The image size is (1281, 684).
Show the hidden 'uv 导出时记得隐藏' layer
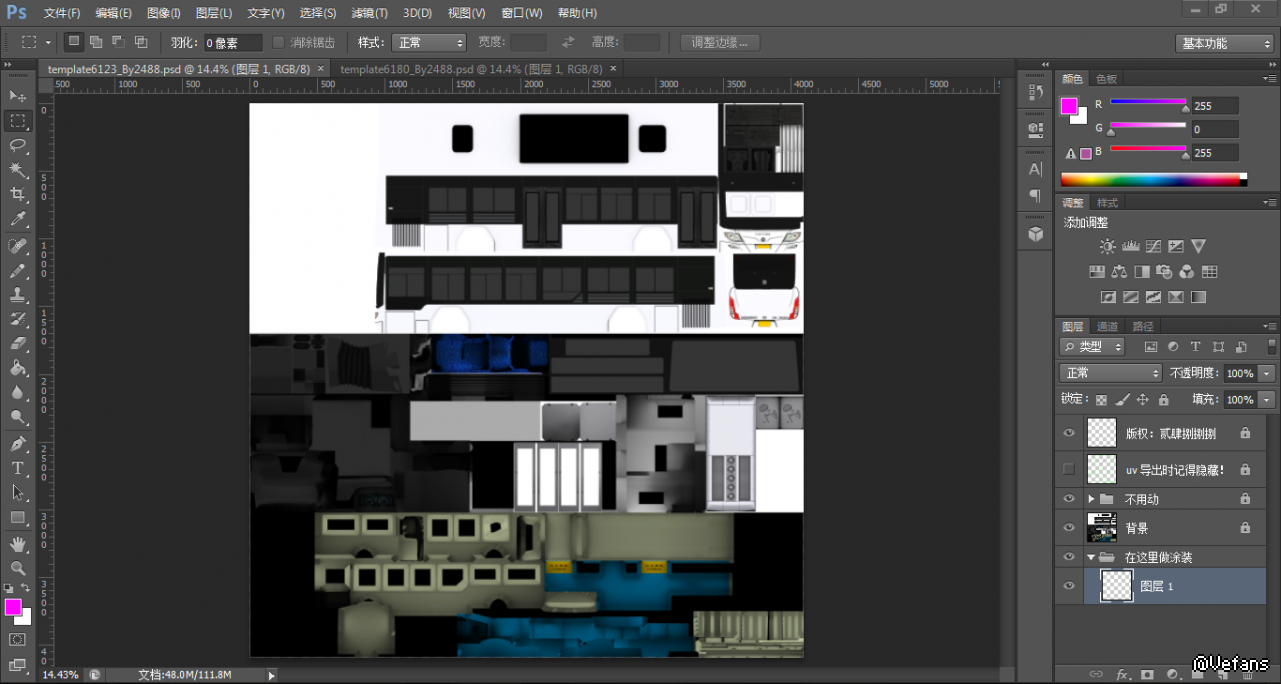coord(1069,469)
